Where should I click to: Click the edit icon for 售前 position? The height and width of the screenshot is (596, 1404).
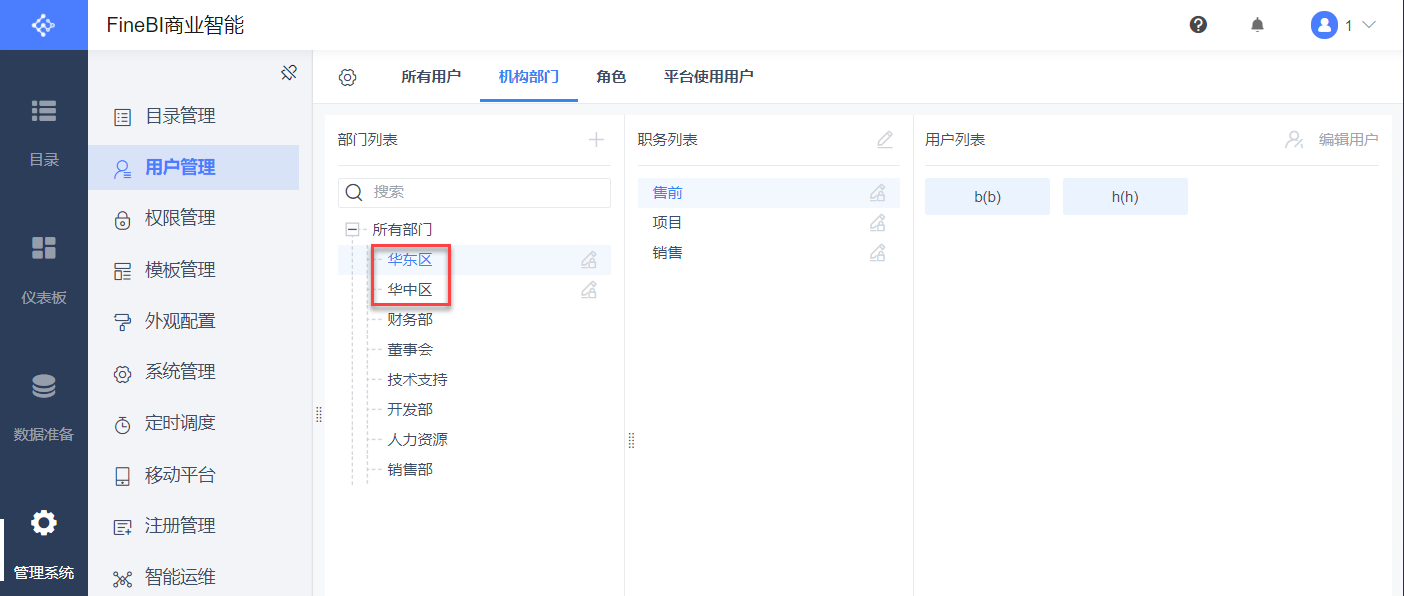(877, 193)
